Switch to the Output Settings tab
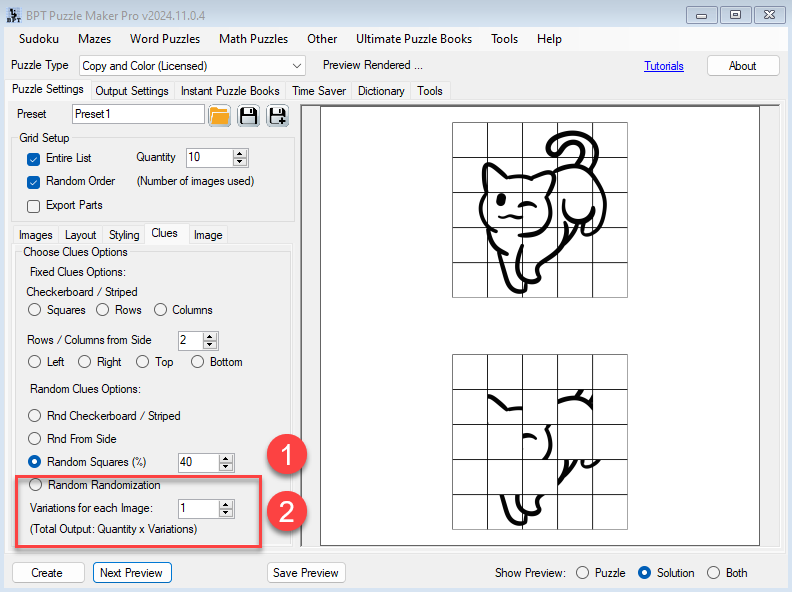 132,91
